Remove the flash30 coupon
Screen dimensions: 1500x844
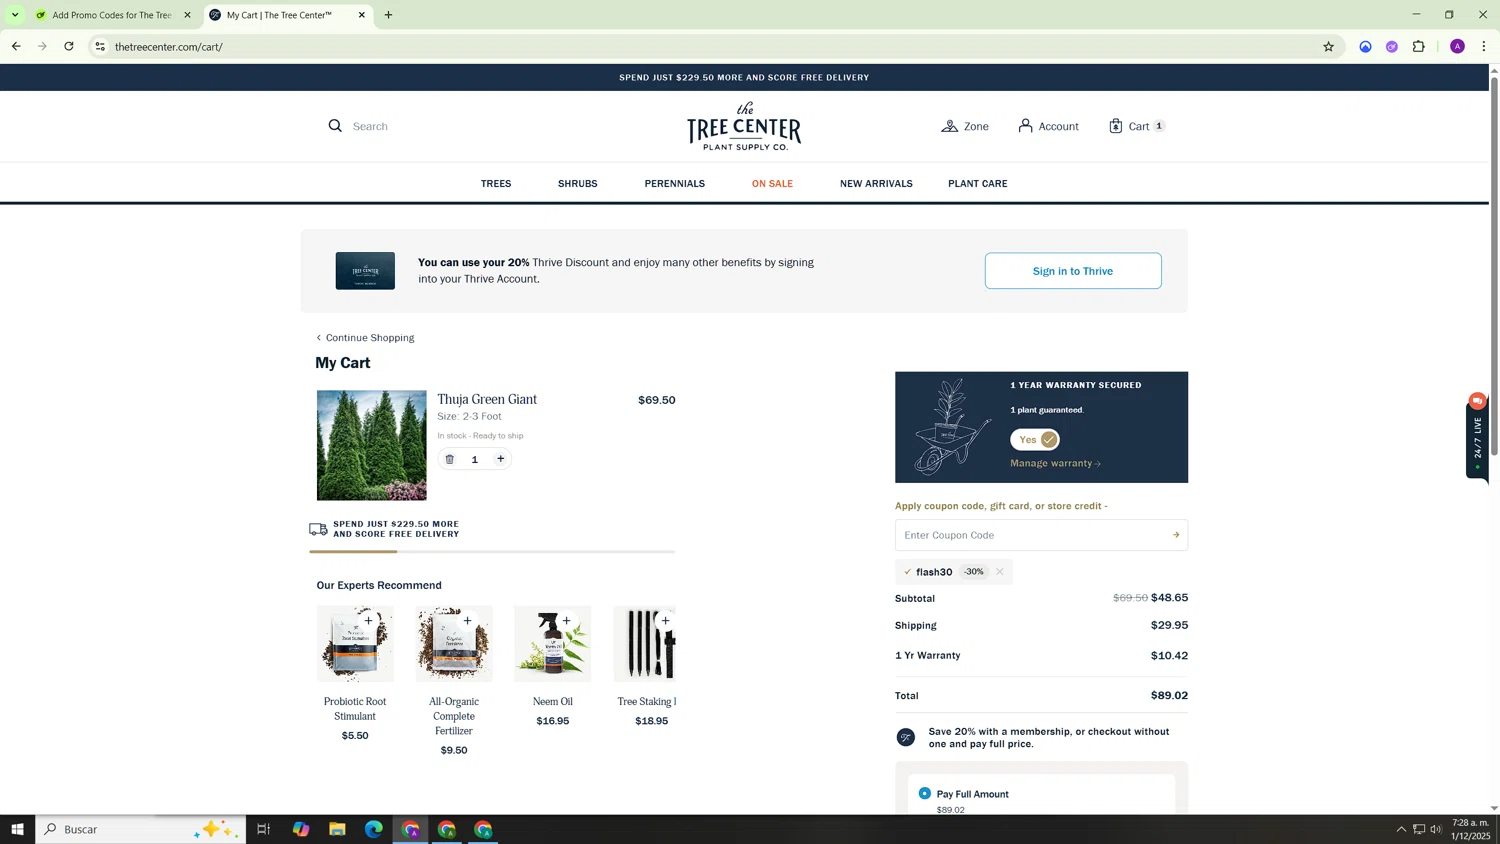[999, 572]
